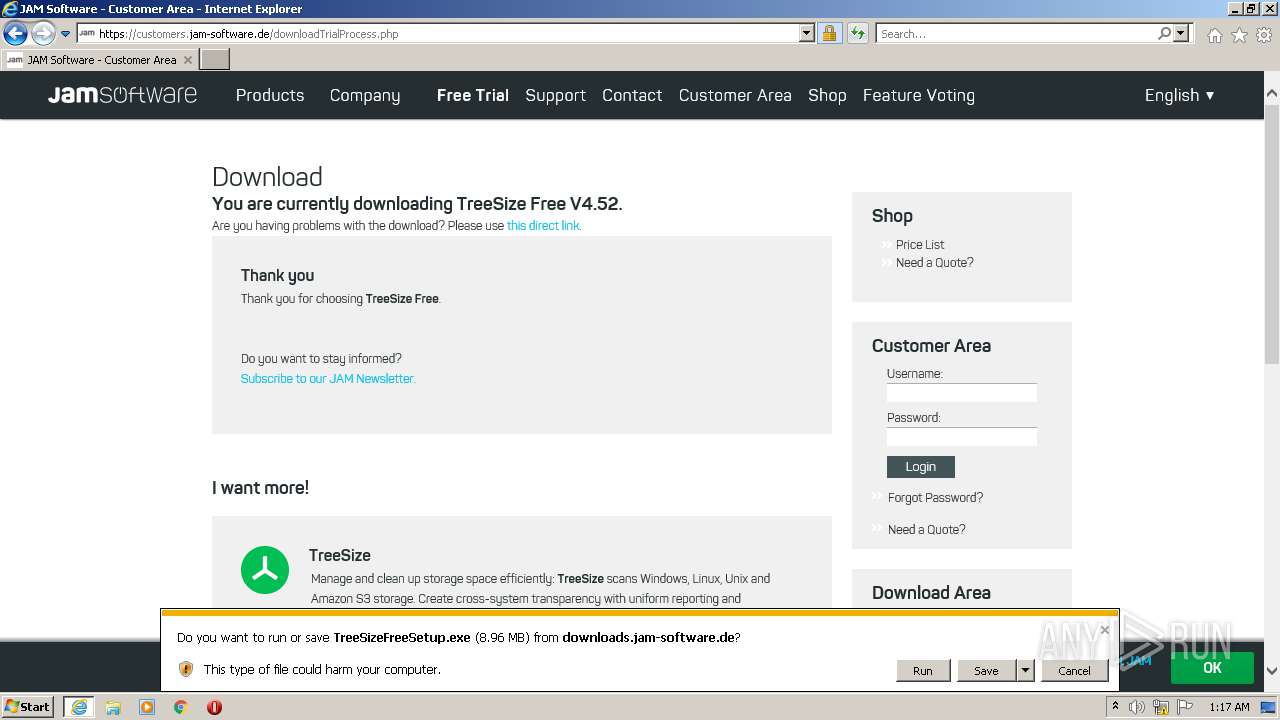Viewport: 1280px width, 720px height.
Task: Open the Support menu item
Action: click(555, 95)
